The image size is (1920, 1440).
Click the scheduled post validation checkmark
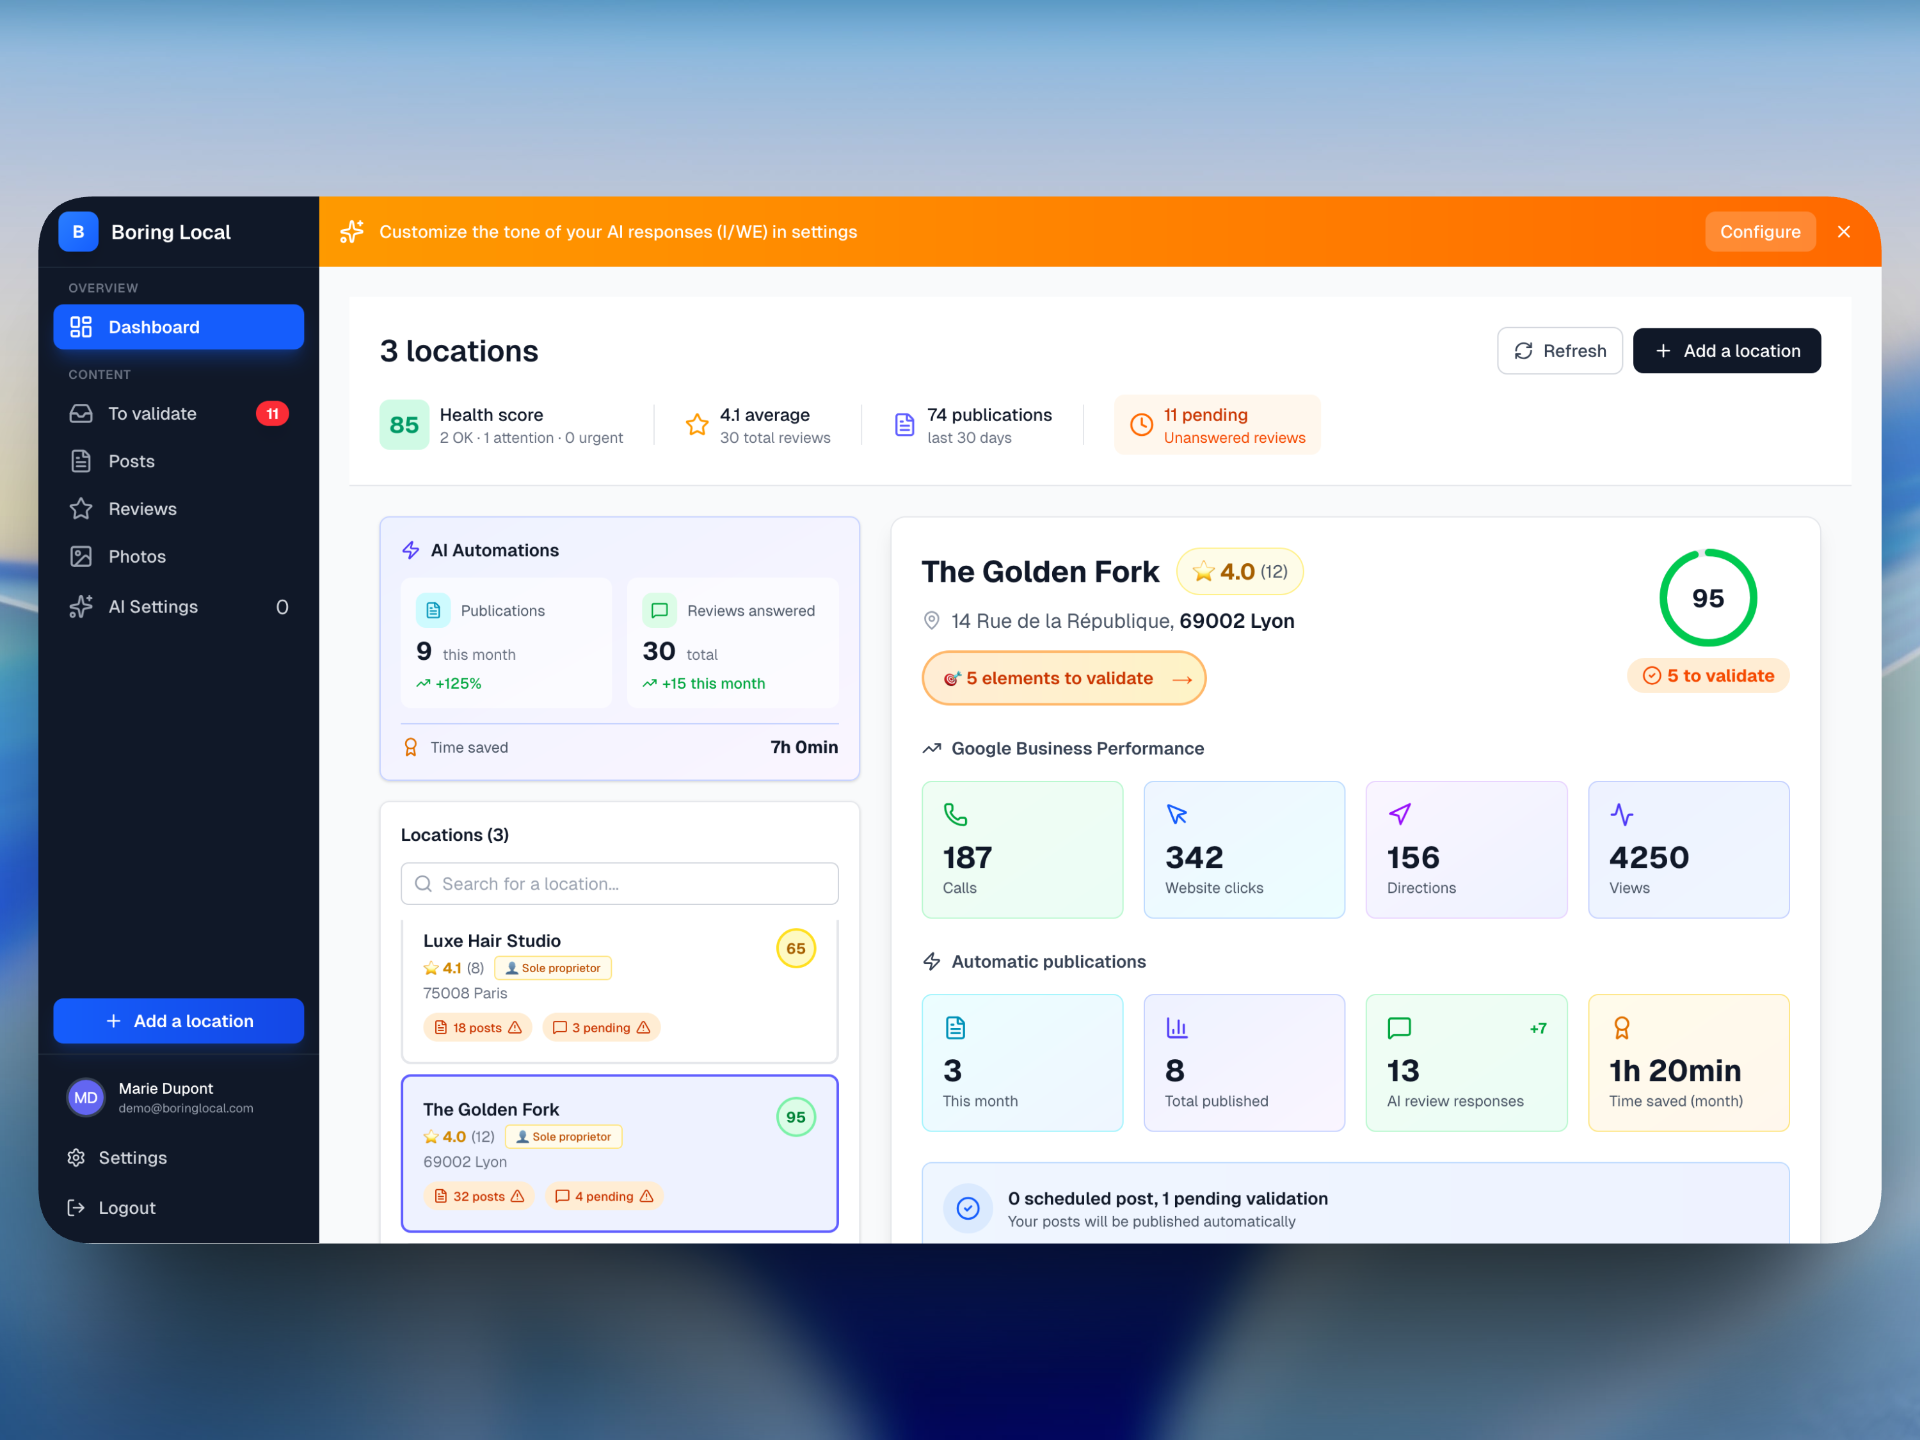click(x=967, y=1207)
